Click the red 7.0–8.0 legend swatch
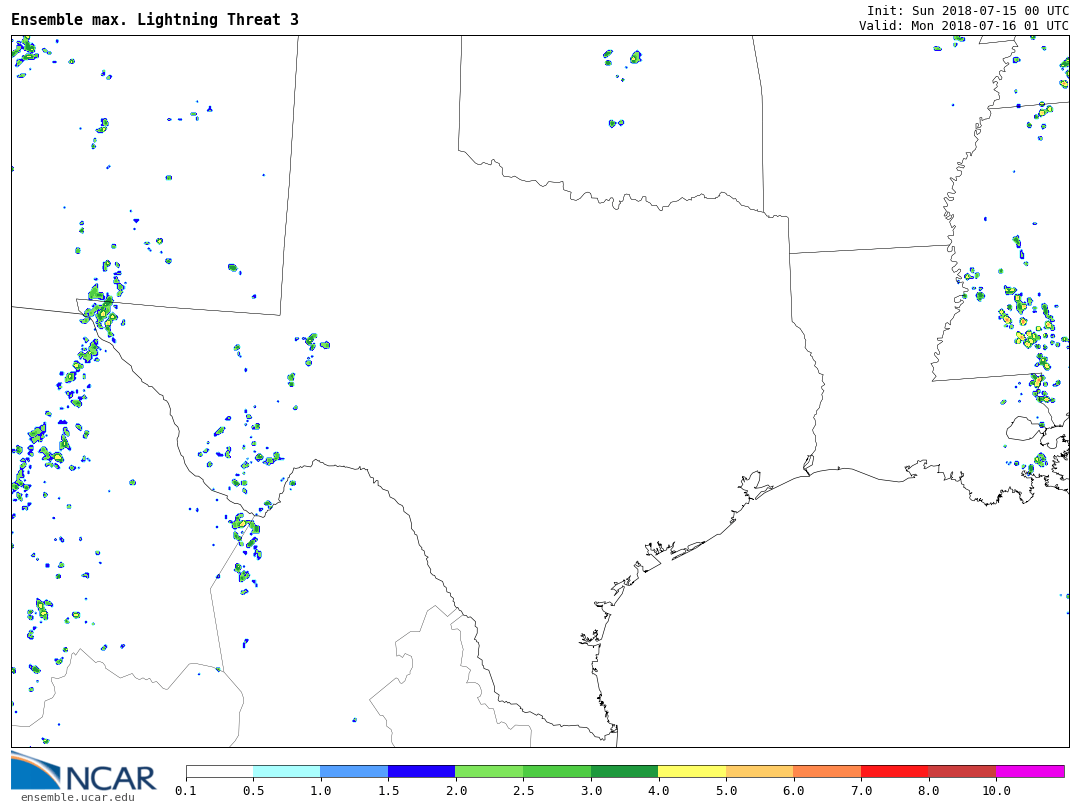Viewport: 1080px width, 810px height. [x=895, y=771]
